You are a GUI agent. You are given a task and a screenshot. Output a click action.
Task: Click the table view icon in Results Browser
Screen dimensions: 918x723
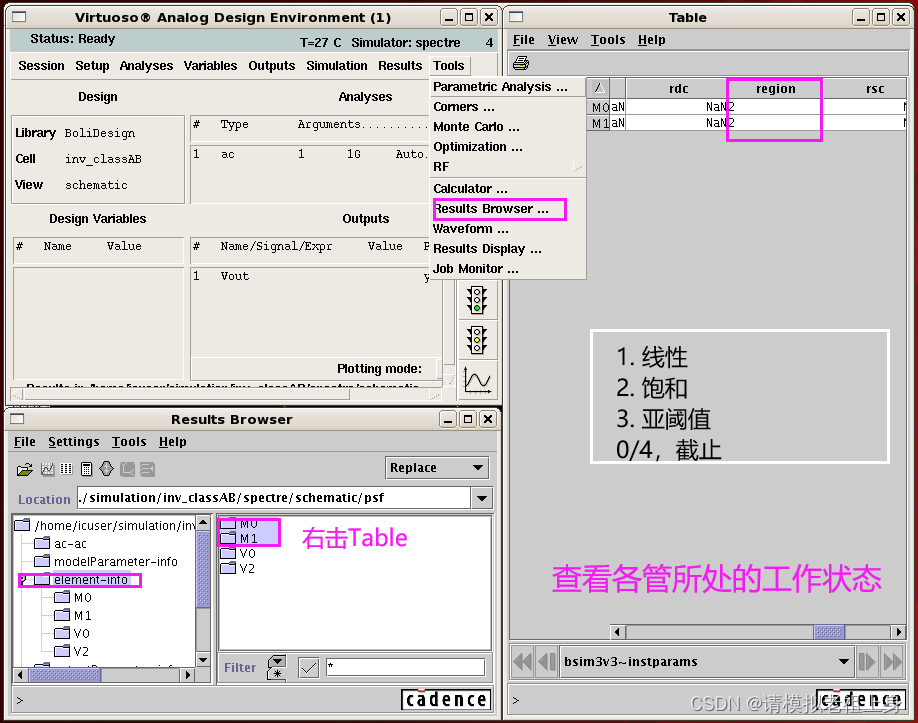click(x=66, y=469)
